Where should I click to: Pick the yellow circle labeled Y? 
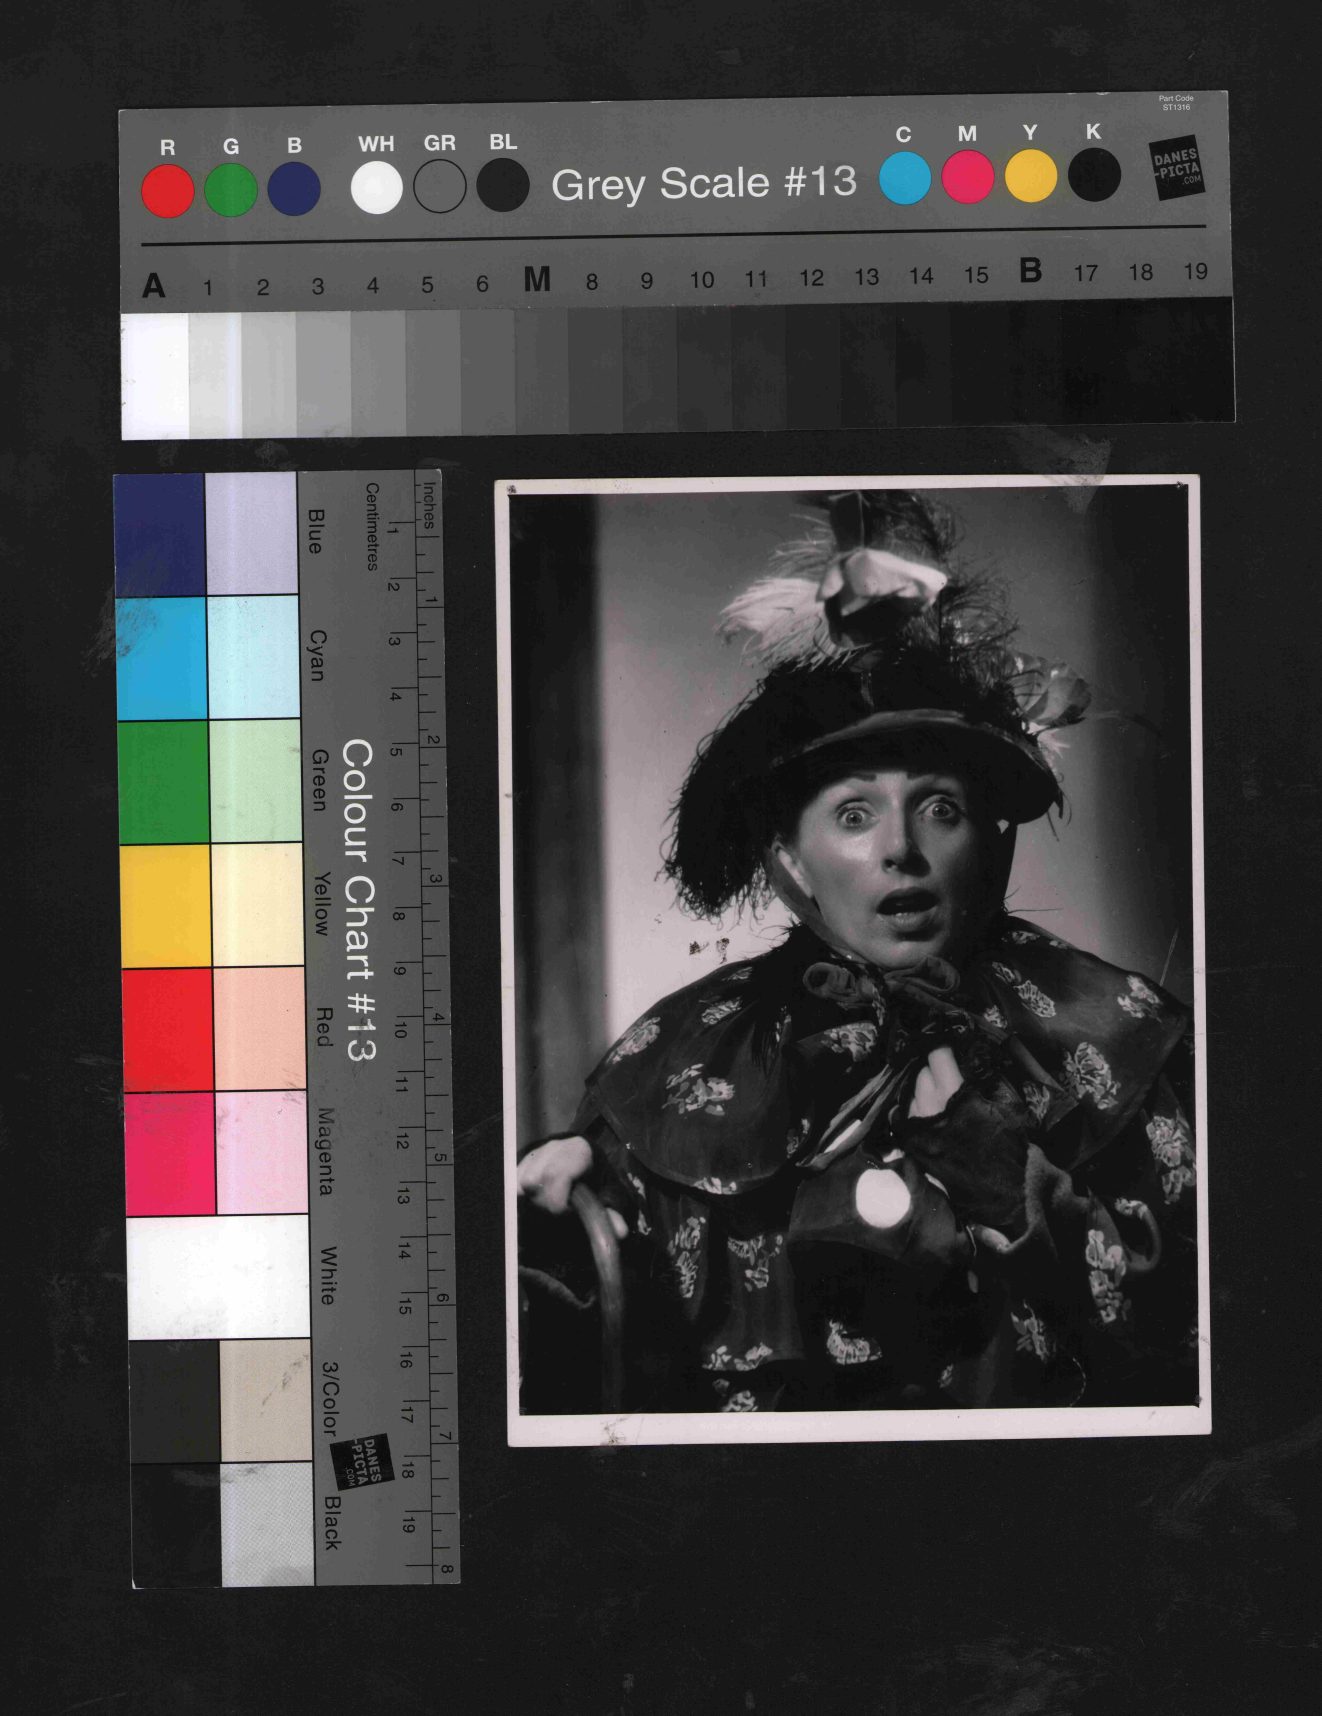pos(1031,177)
